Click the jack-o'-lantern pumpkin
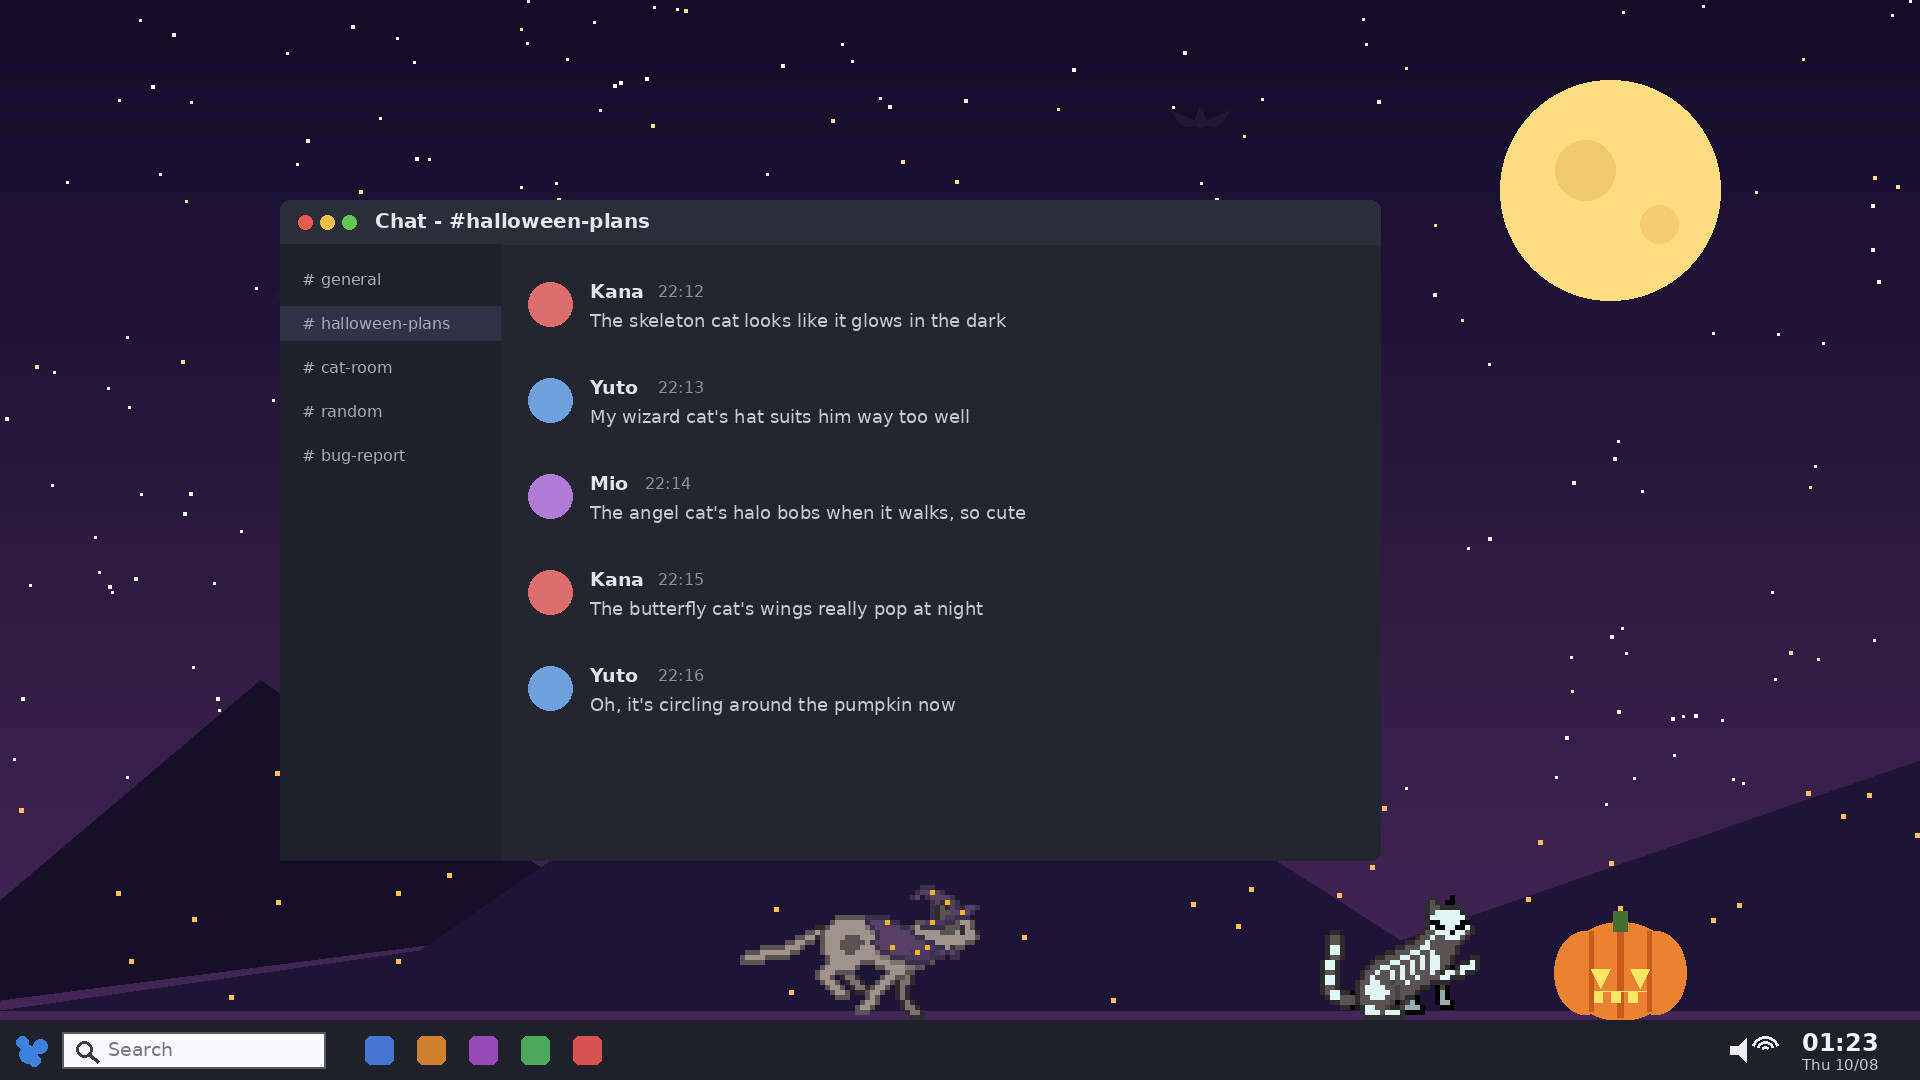 (1620, 966)
